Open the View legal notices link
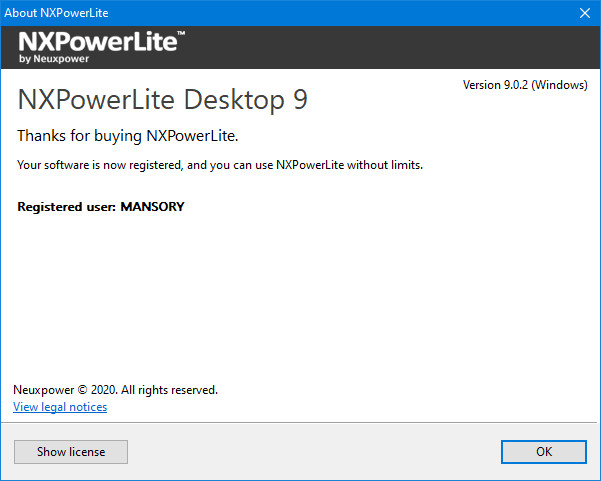This screenshot has height=481, width=601. (x=60, y=407)
